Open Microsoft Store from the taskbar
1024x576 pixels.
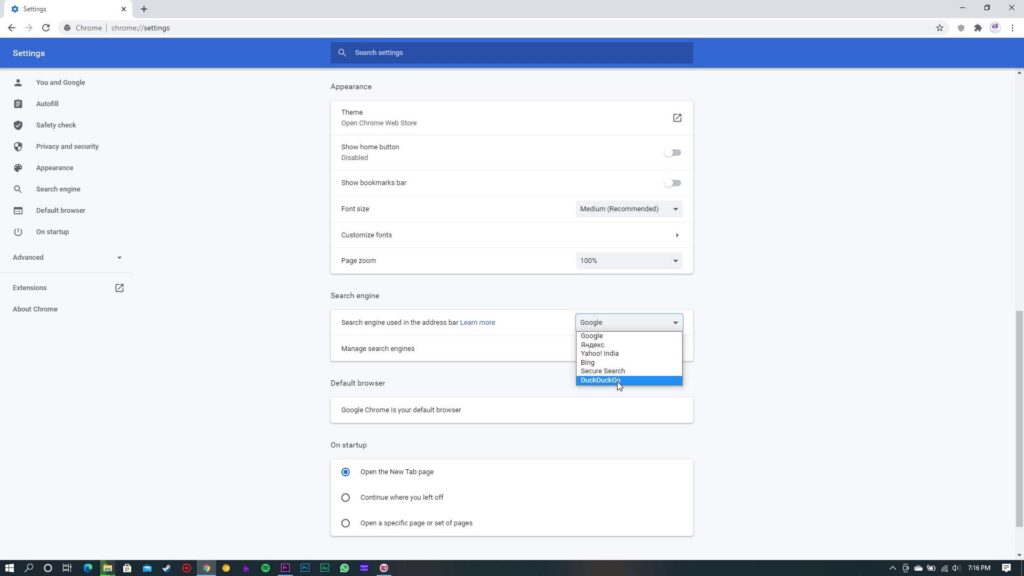127,568
